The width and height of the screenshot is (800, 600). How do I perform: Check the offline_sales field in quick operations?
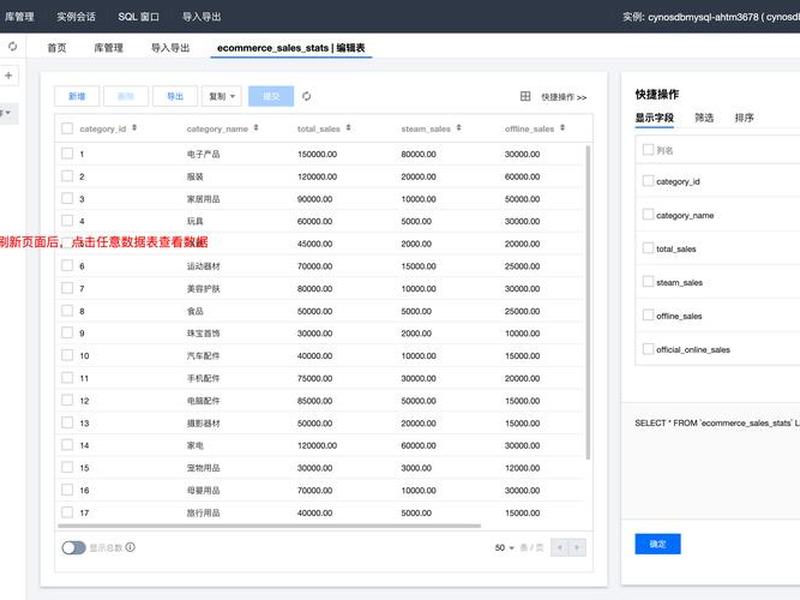648,315
